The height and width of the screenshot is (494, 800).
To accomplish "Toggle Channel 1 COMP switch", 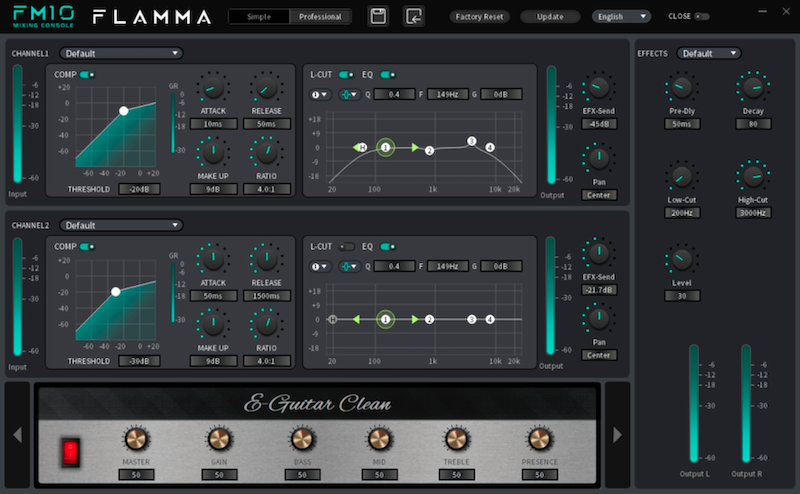I will pyautogui.click(x=87, y=74).
